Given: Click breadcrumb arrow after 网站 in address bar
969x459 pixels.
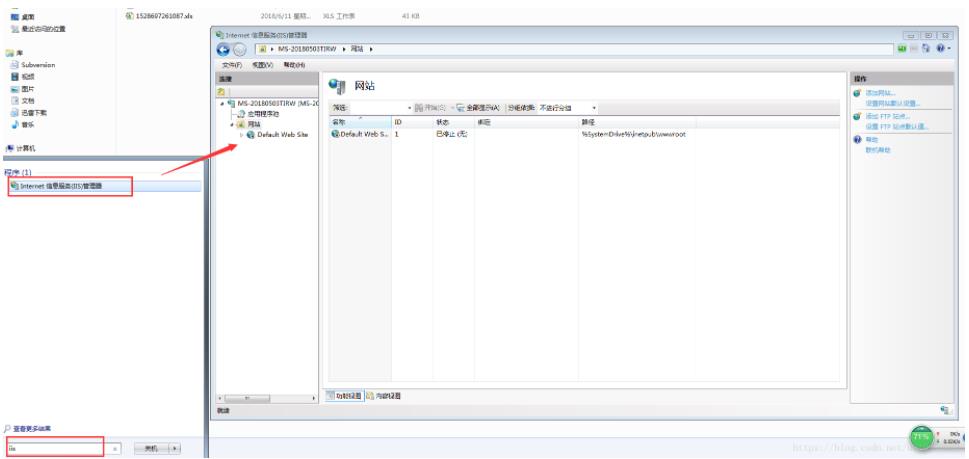Looking at the screenshot, I should (371, 49).
